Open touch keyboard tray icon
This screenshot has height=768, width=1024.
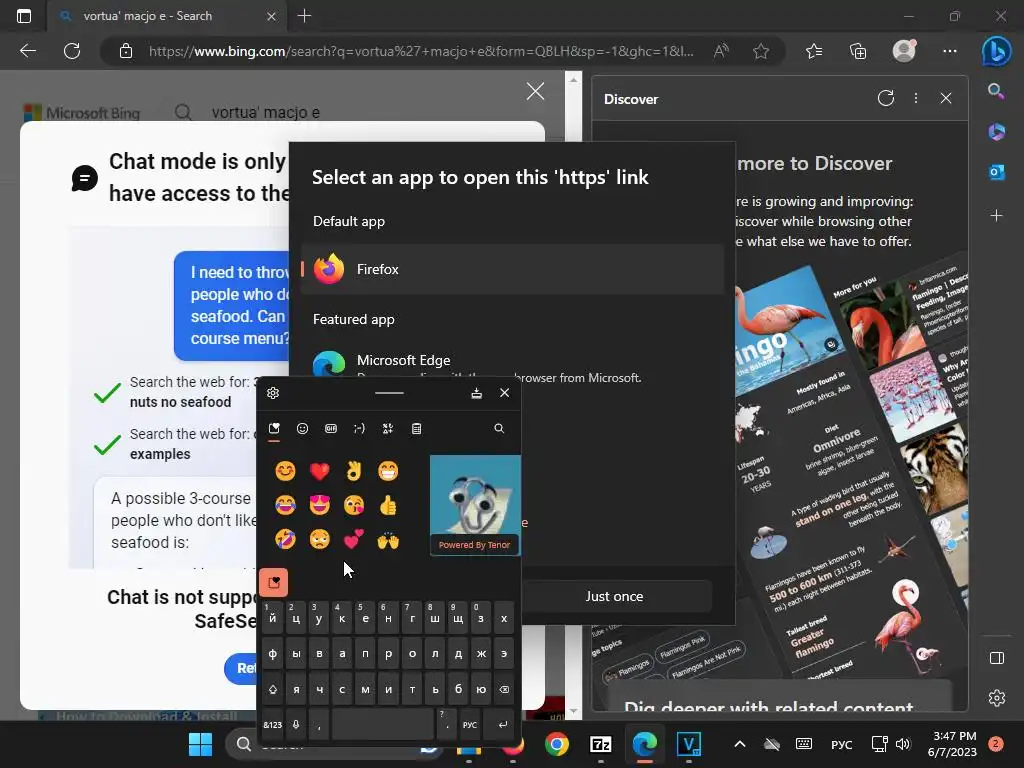coord(804,744)
